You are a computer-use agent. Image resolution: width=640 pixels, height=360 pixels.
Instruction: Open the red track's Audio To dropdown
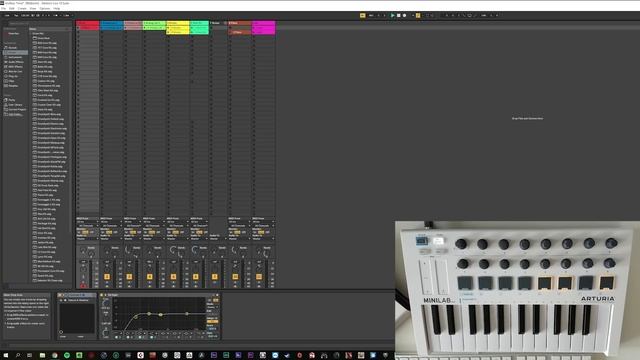point(87,239)
